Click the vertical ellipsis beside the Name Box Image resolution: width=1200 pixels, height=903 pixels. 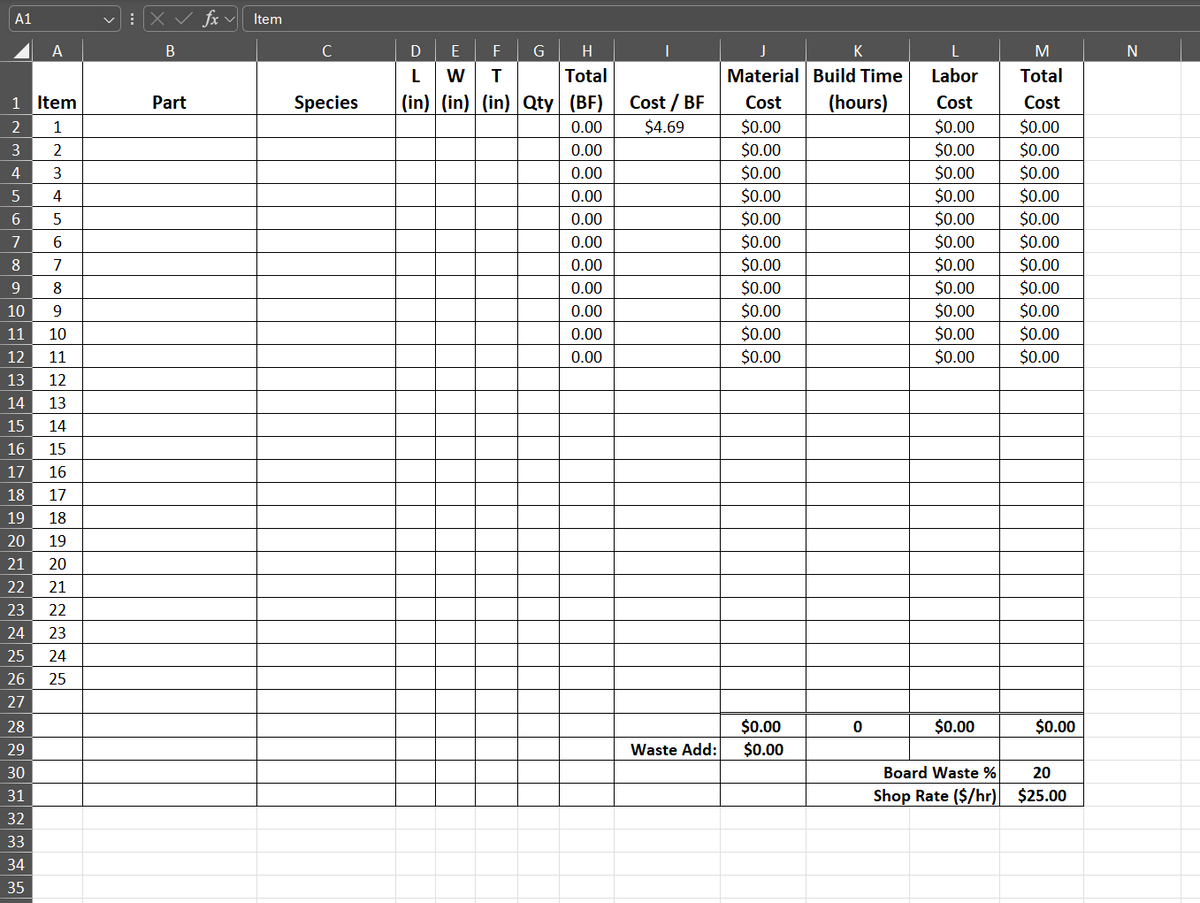pyautogui.click(x=131, y=18)
